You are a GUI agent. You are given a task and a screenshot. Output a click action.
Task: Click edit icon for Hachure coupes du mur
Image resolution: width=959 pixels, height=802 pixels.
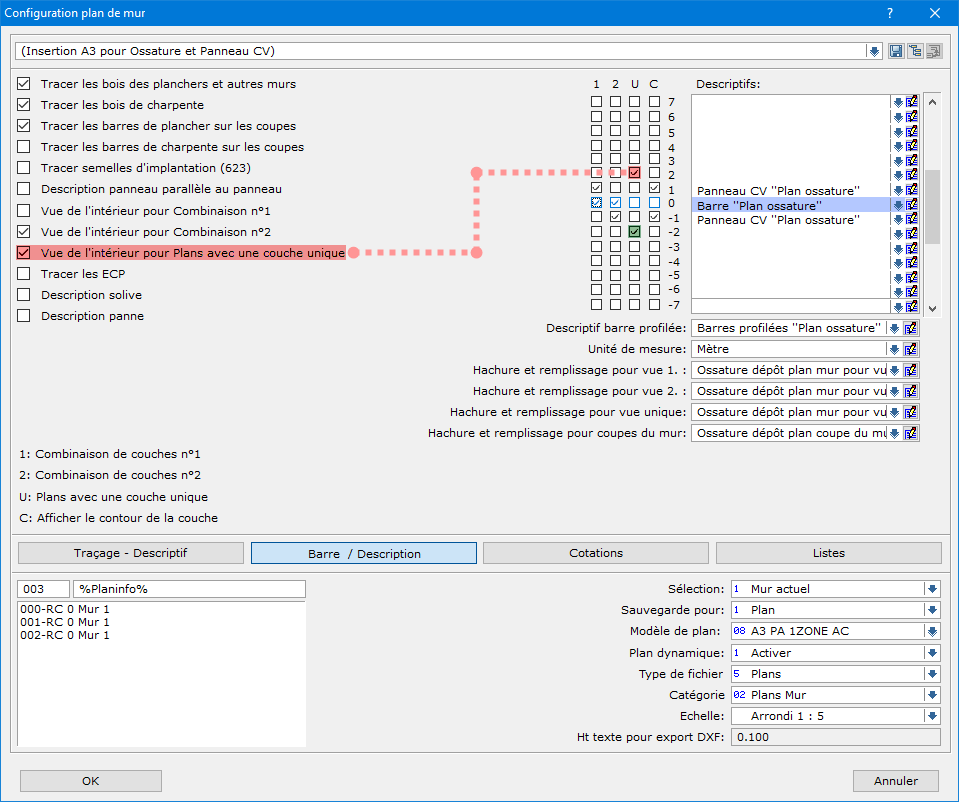click(x=912, y=433)
